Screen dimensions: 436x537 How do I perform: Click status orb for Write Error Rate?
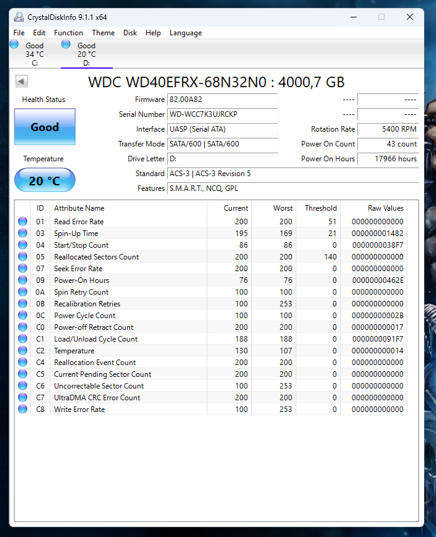click(23, 409)
